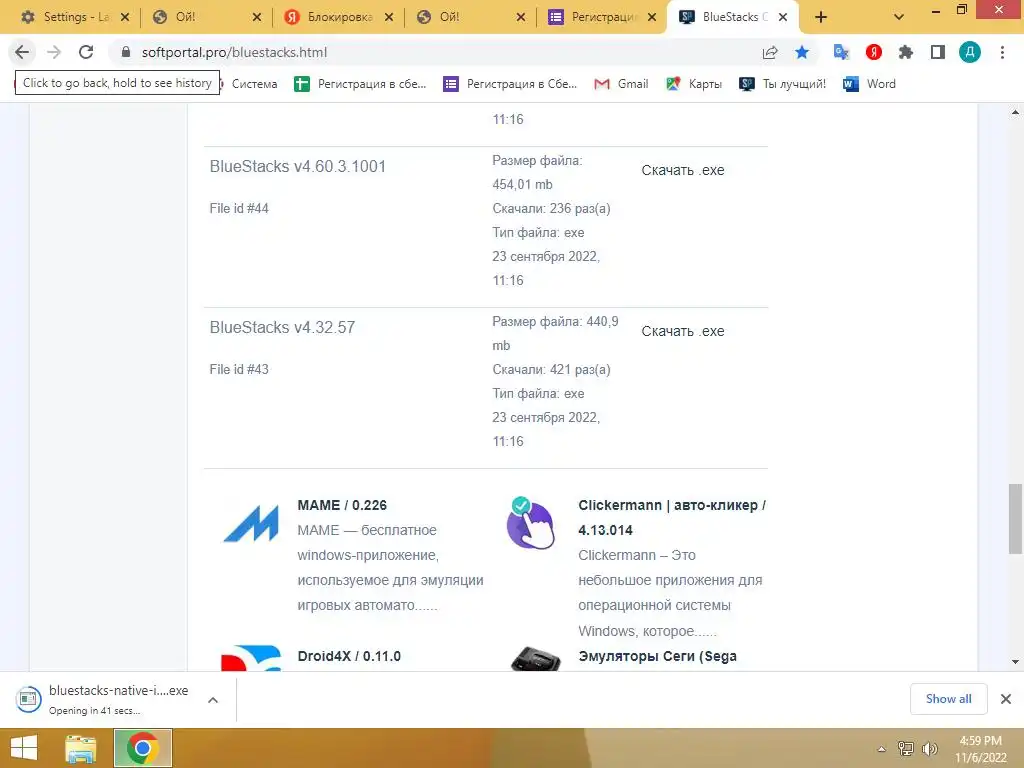Open the Эмуляторы Сеги article

(x=658, y=656)
